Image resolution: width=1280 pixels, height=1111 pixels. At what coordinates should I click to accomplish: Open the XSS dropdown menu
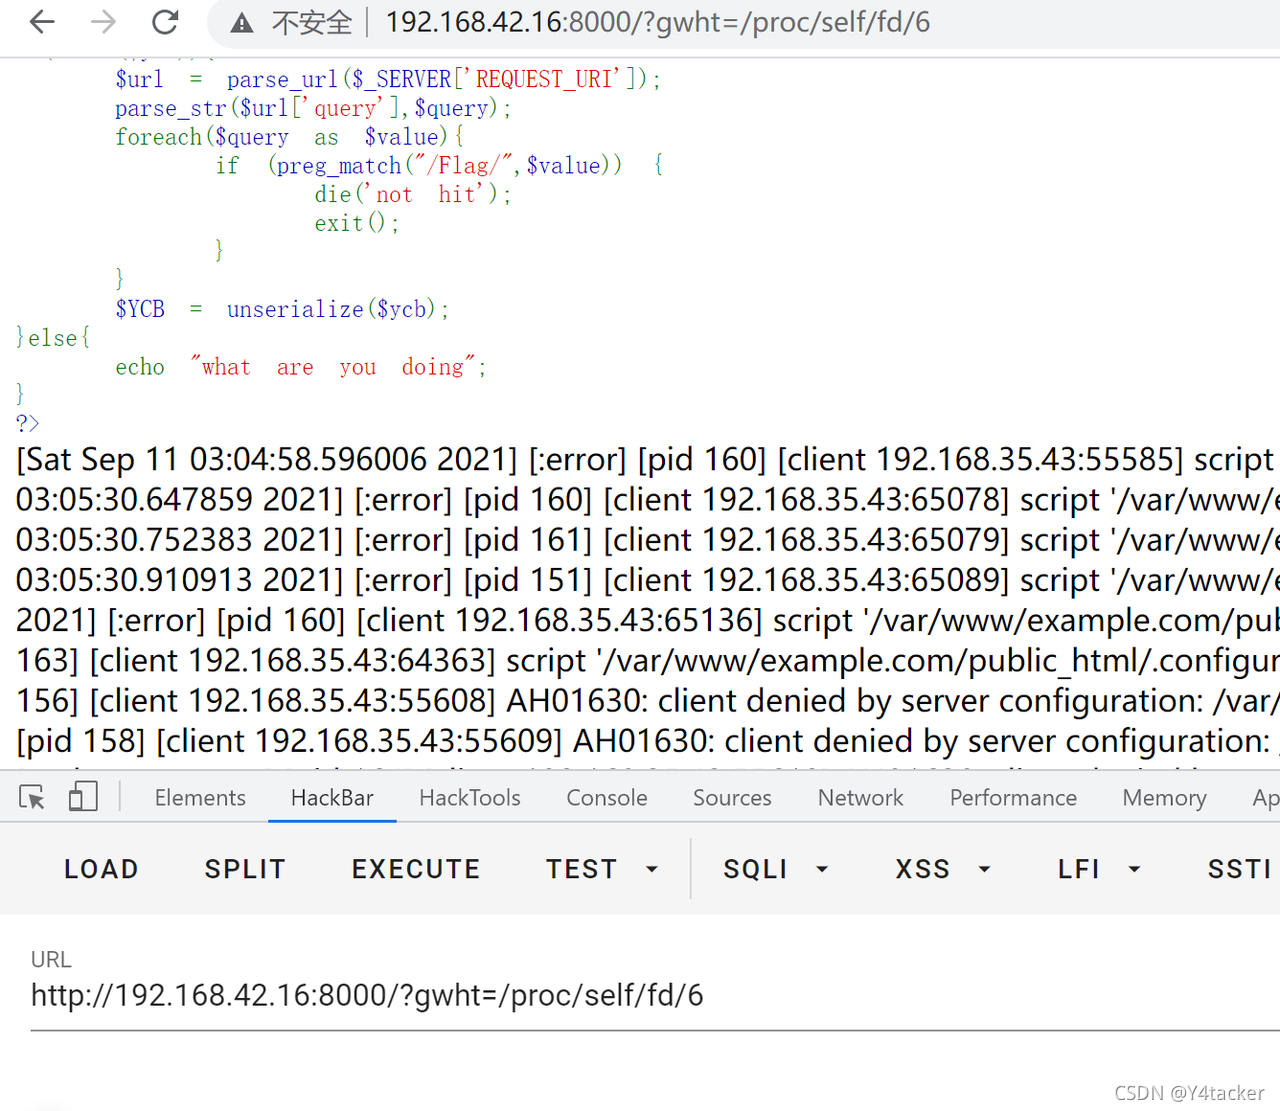pyautogui.click(x=943, y=869)
